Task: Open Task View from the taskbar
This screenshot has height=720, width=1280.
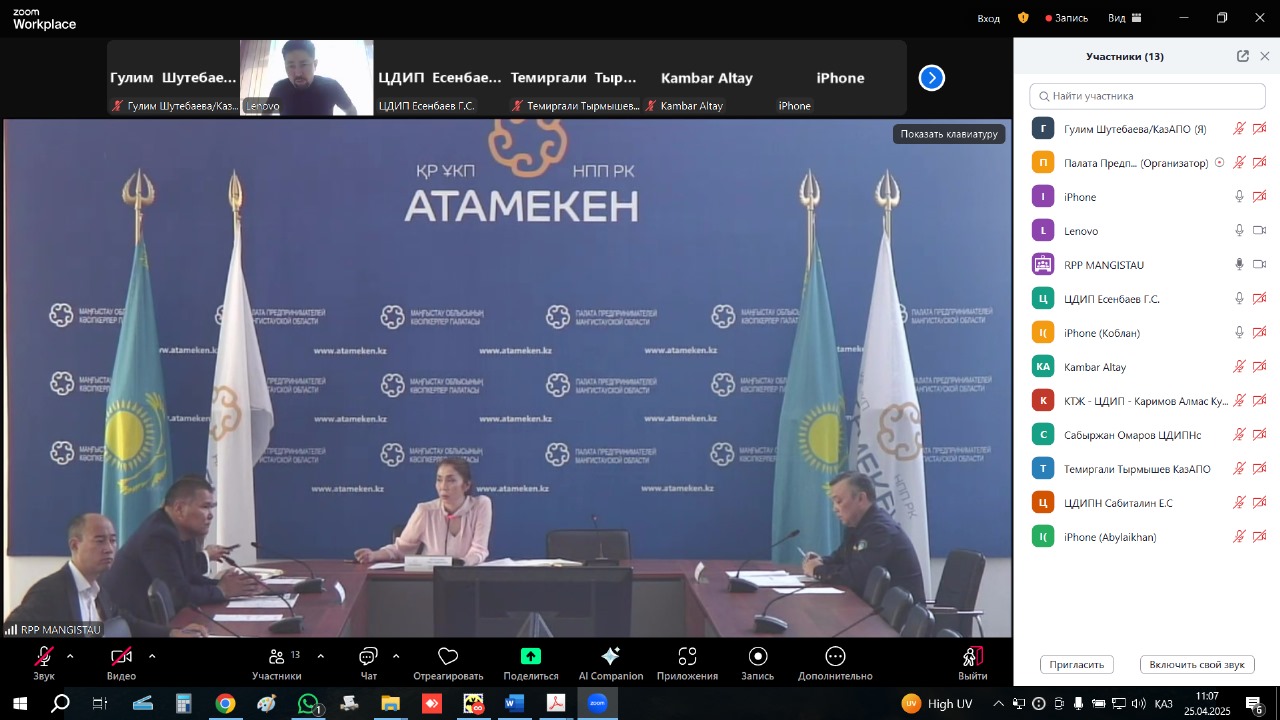Action: tap(100, 704)
